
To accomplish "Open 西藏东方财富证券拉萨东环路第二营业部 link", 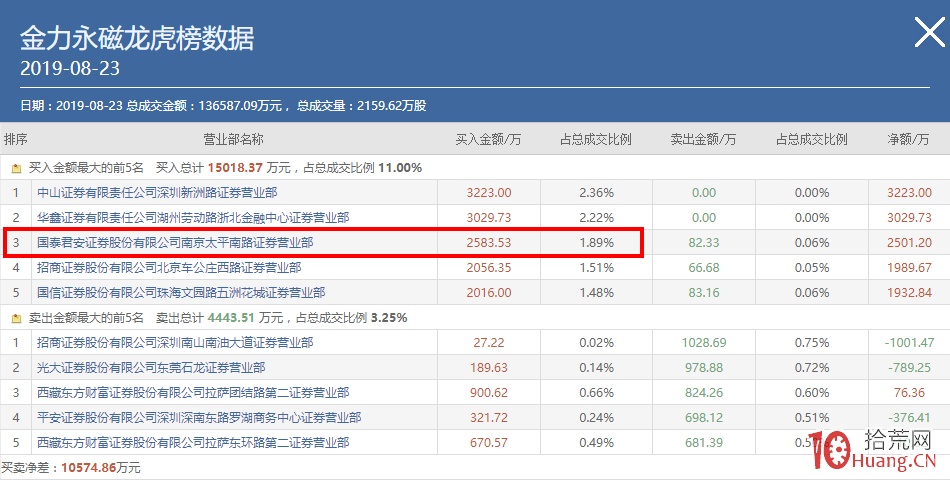I will pos(193,442).
